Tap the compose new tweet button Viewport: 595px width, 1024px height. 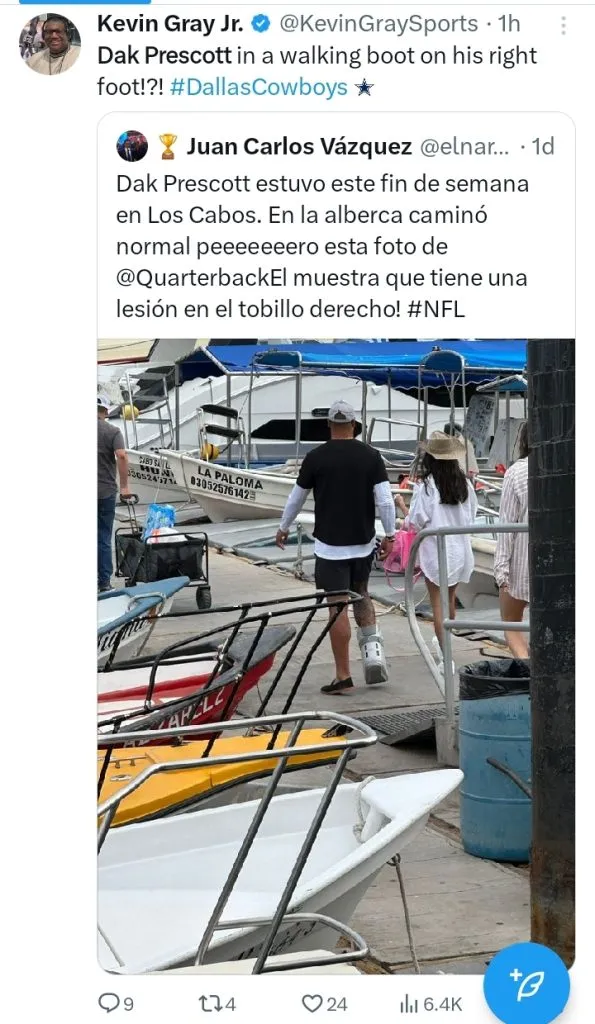pos(526,984)
